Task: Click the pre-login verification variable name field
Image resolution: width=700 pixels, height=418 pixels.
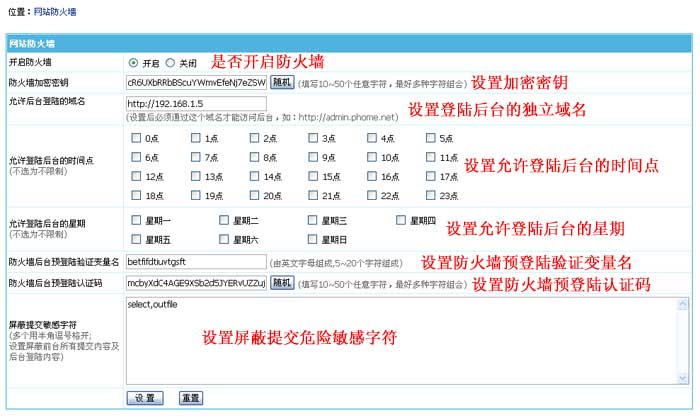Action: coord(196,261)
